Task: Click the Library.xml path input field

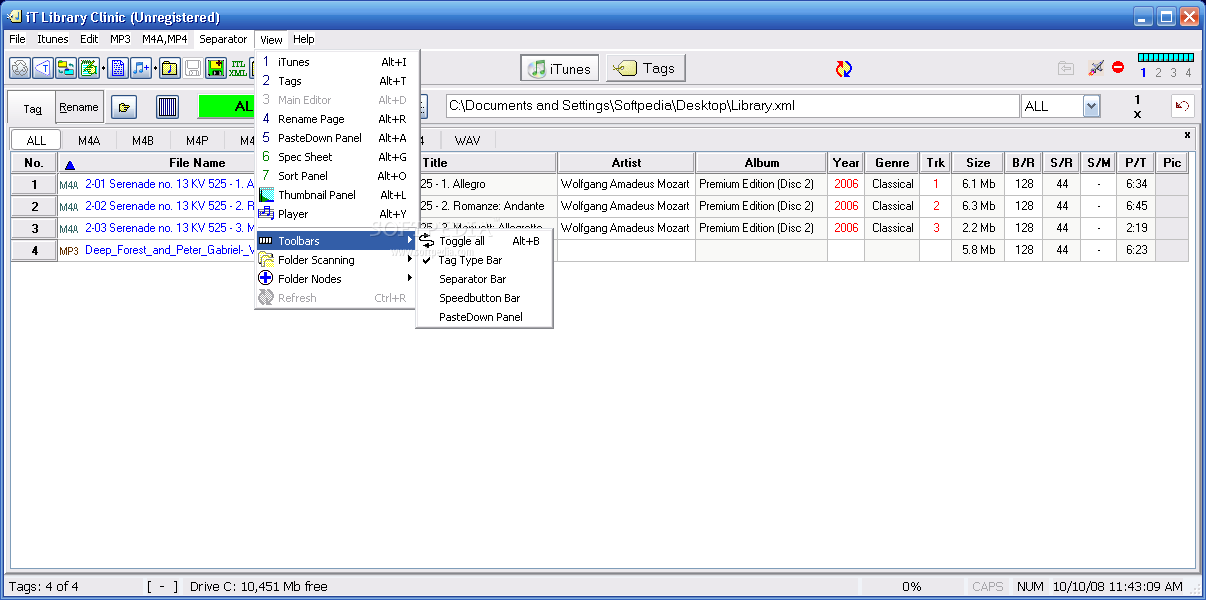Action: (732, 106)
